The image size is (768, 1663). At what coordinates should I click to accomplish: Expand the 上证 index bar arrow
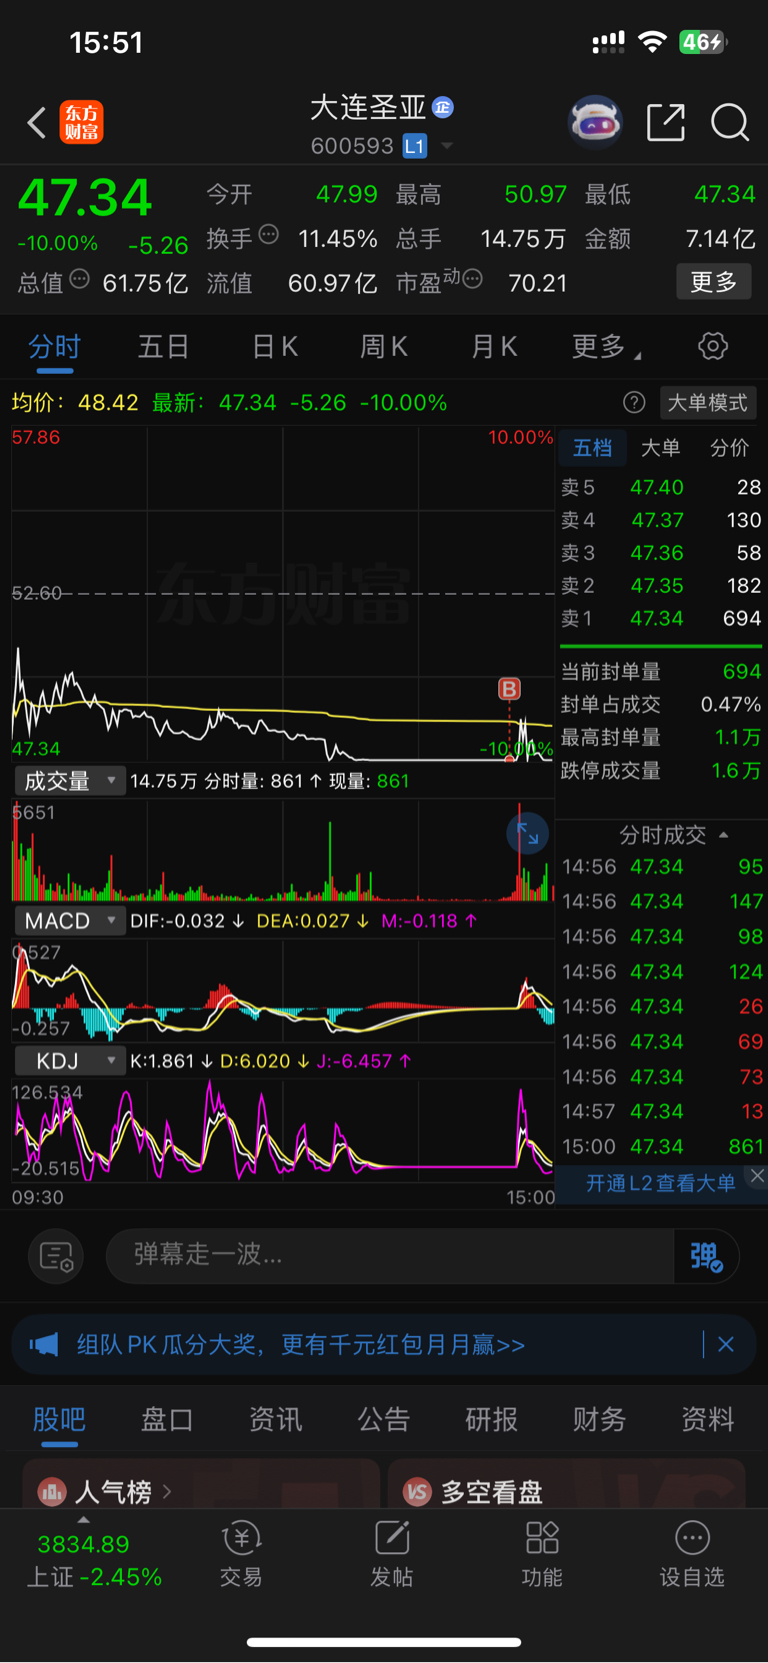pos(83,1519)
